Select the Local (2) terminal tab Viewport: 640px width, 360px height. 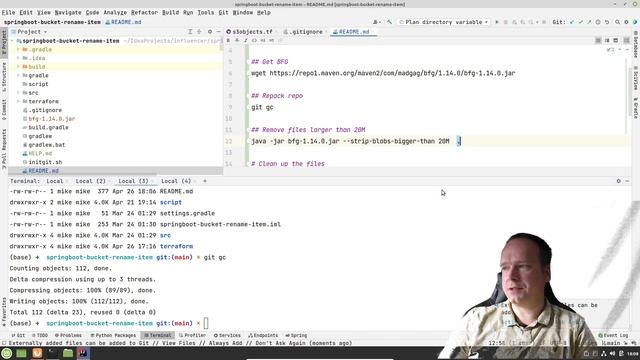point(91,181)
